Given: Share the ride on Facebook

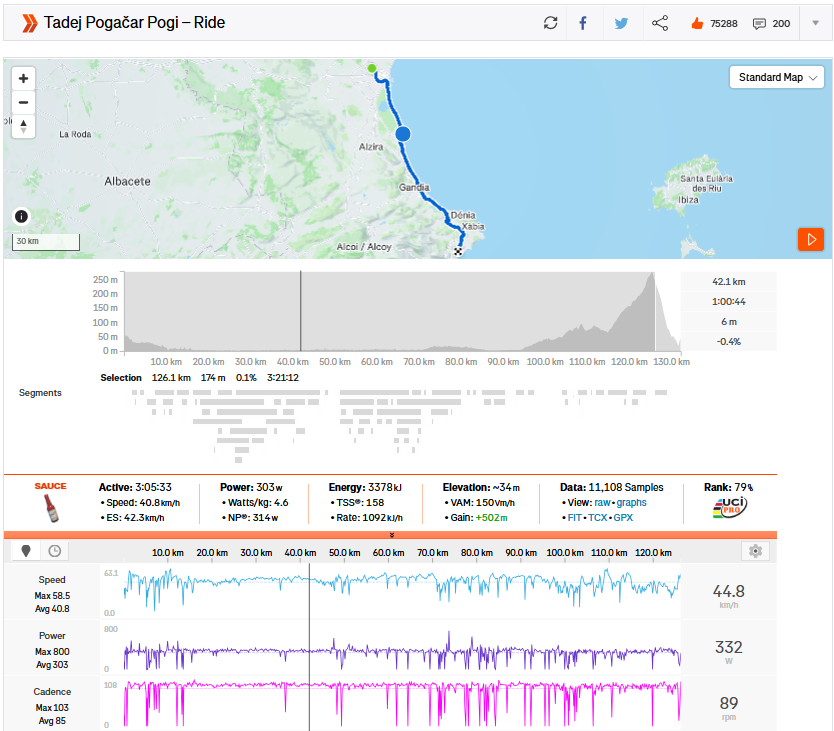Looking at the screenshot, I should (x=583, y=23).
